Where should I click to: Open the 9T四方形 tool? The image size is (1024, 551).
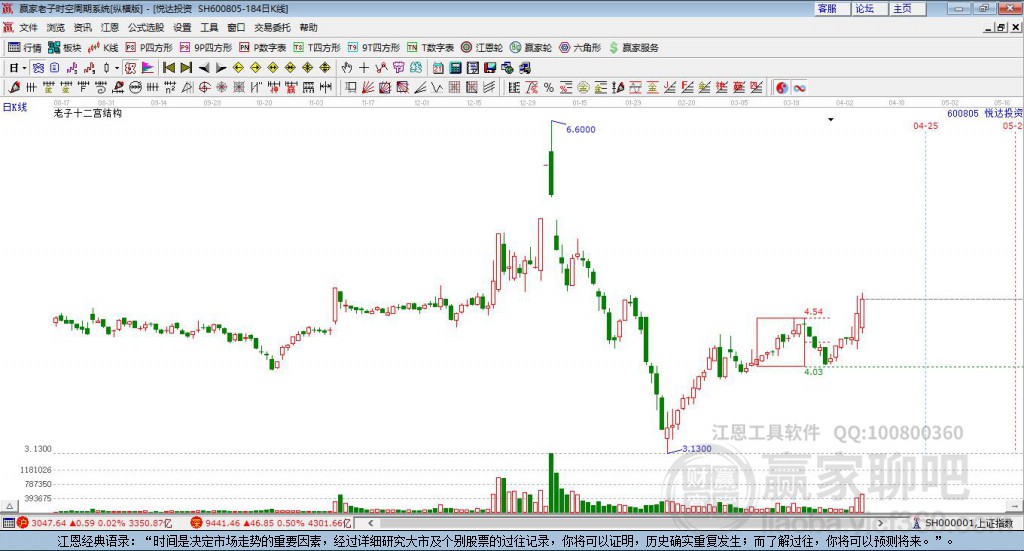(374, 48)
